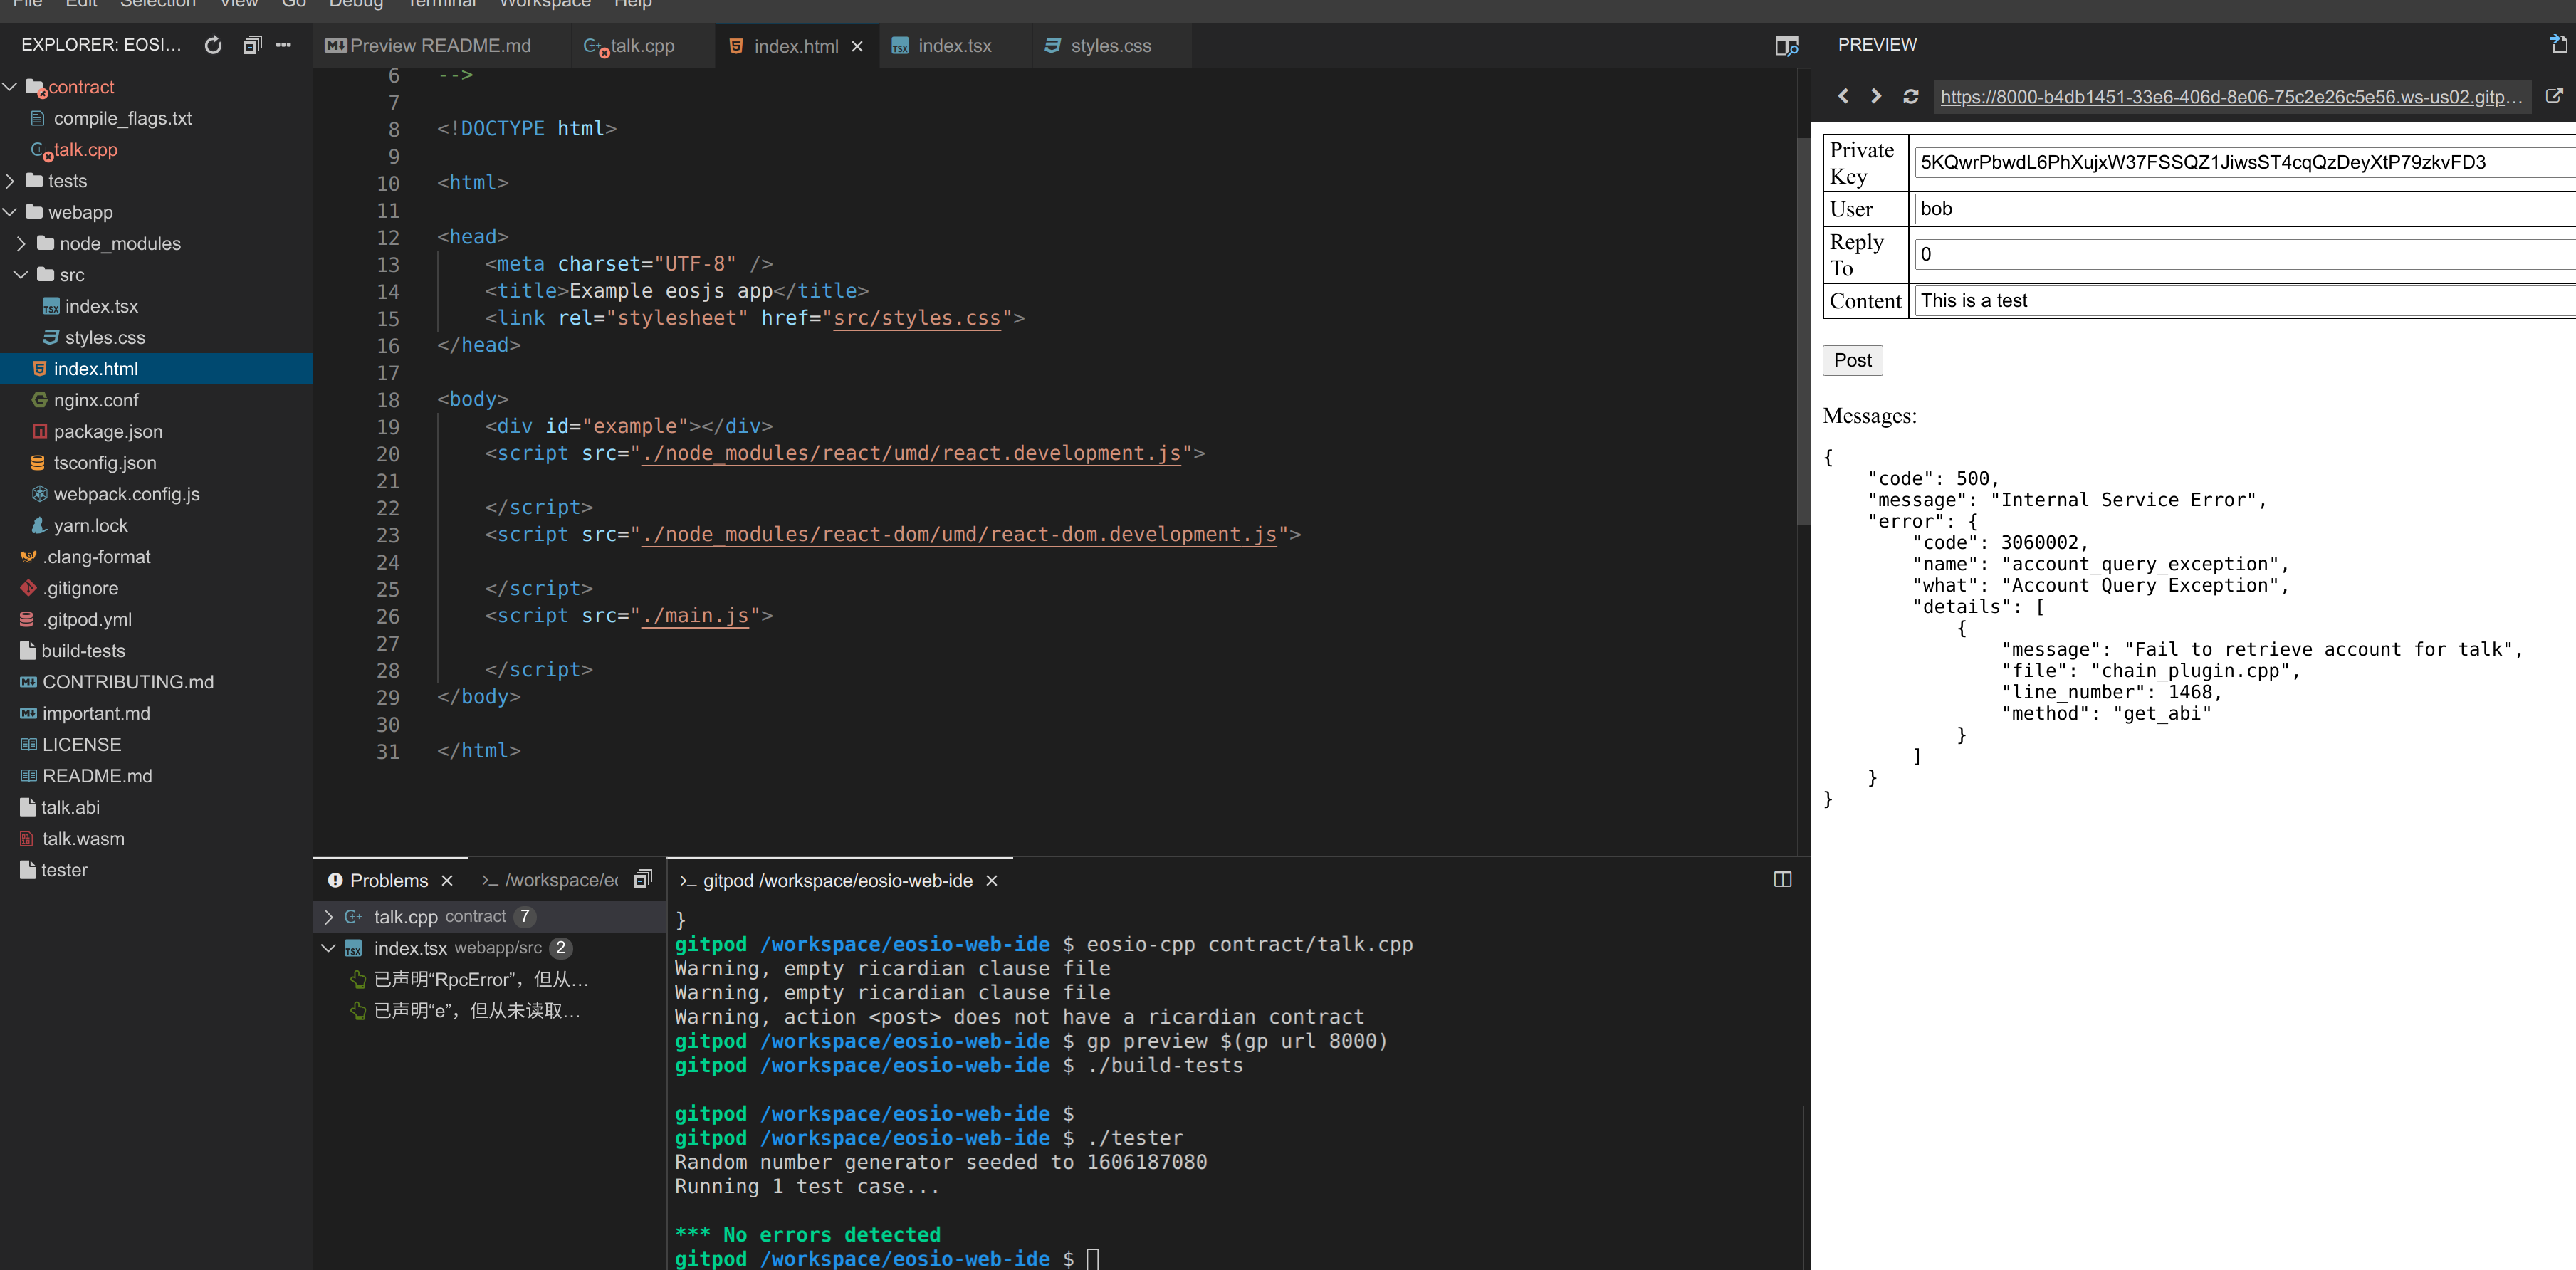2576x1270 pixels.
Task: Click the Preview panel top-right icon
Action: [2558, 44]
